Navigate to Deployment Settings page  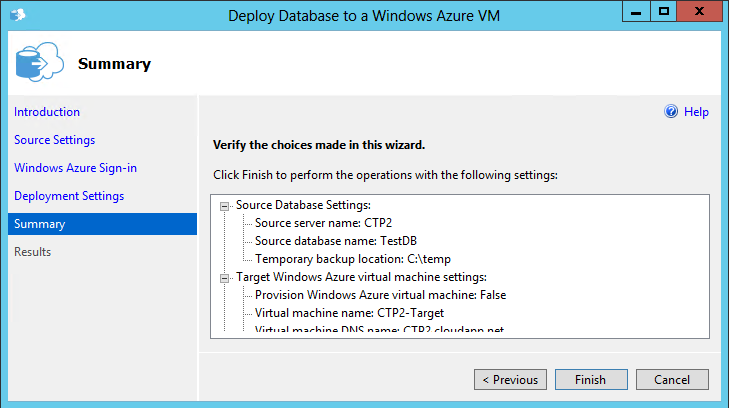click(x=69, y=196)
